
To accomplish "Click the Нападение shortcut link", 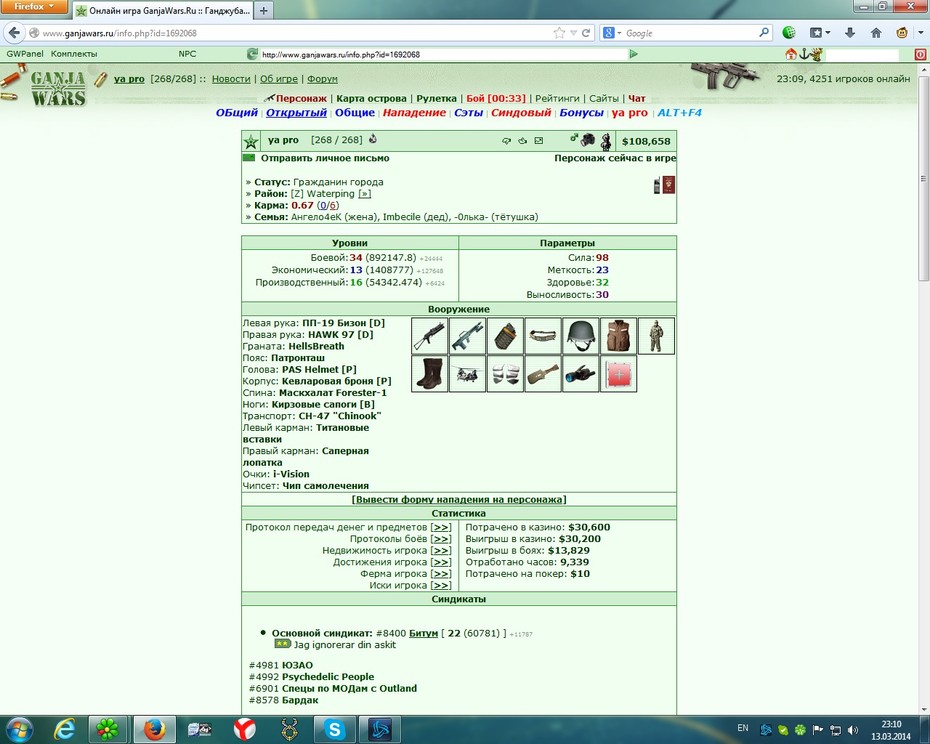I will pyautogui.click(x=414, y=112).
